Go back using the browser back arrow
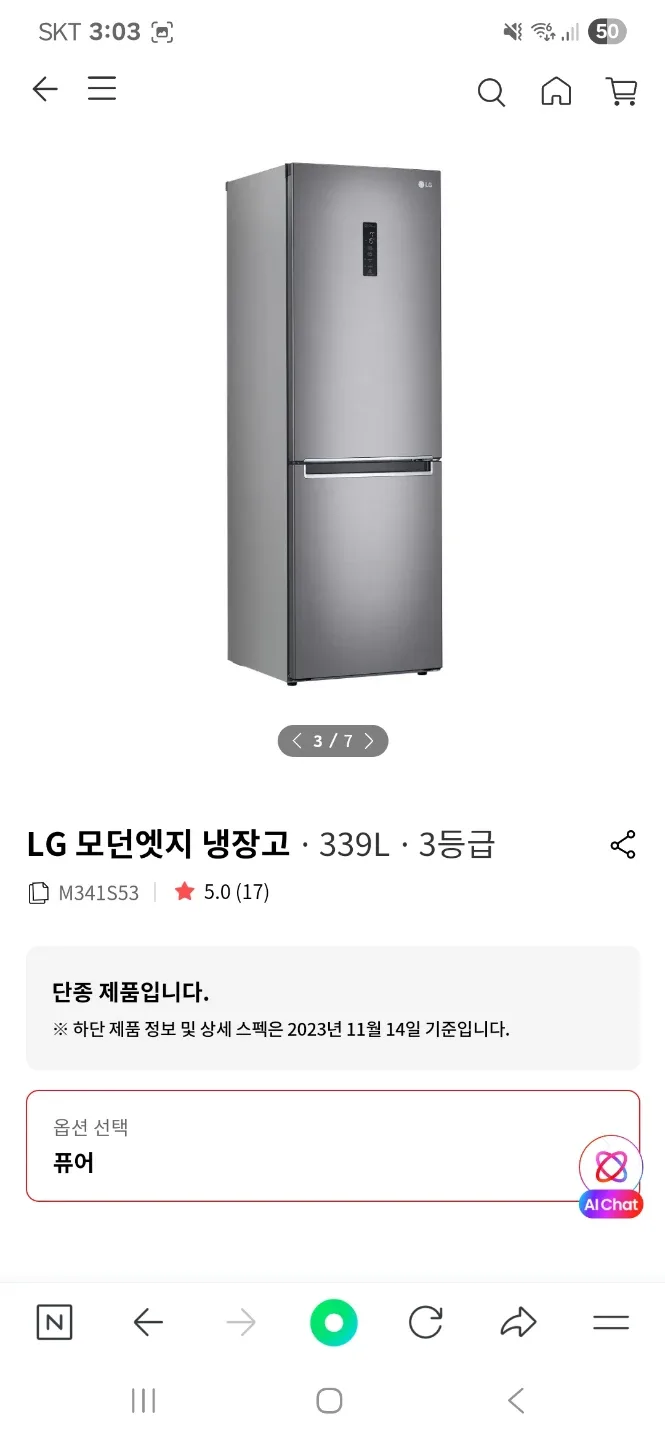The image size is (665, 1440). (x=148, y=1323)
